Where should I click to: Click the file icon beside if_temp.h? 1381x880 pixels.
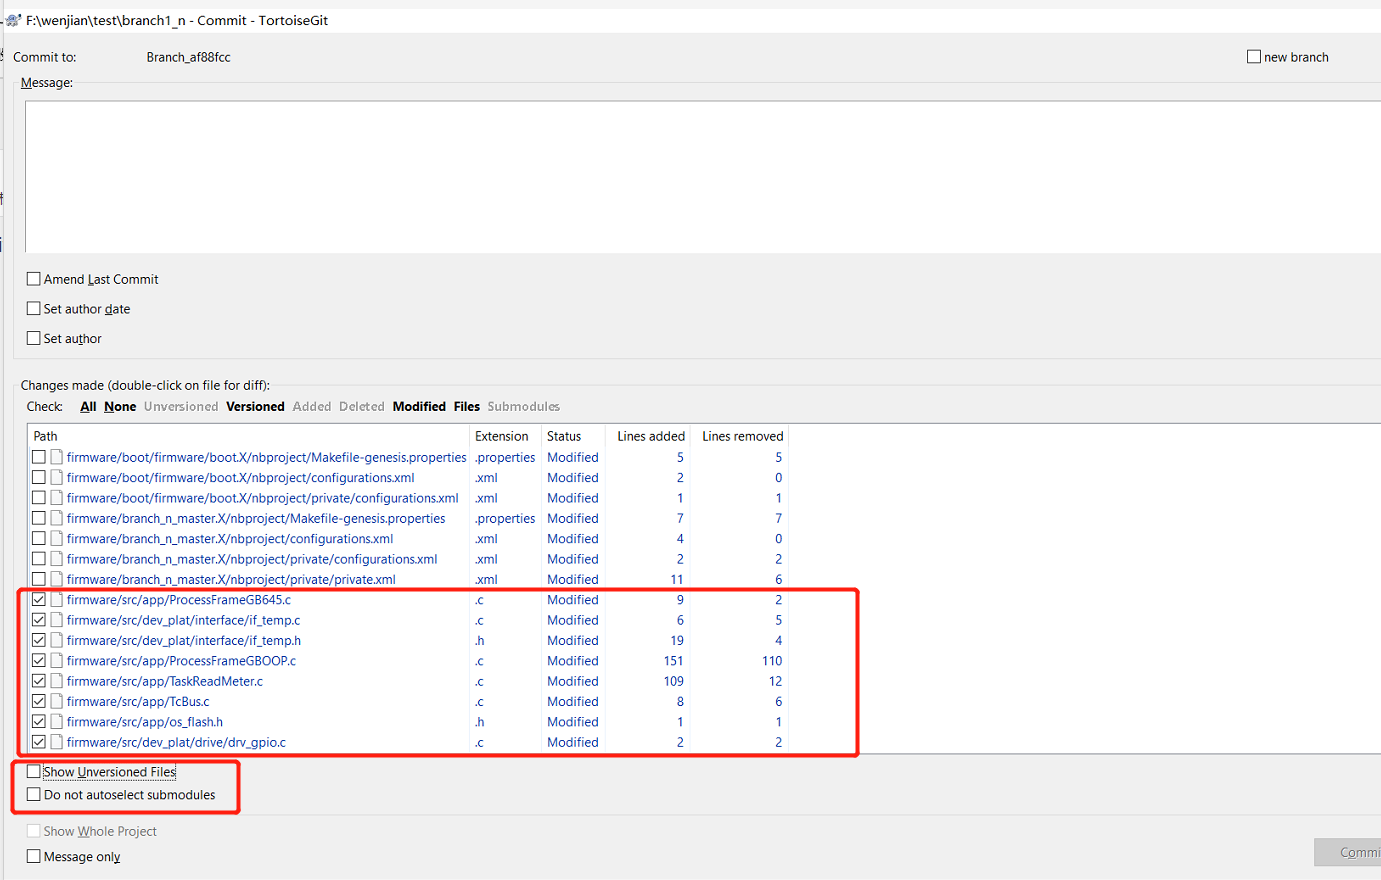tap(55, 640)
